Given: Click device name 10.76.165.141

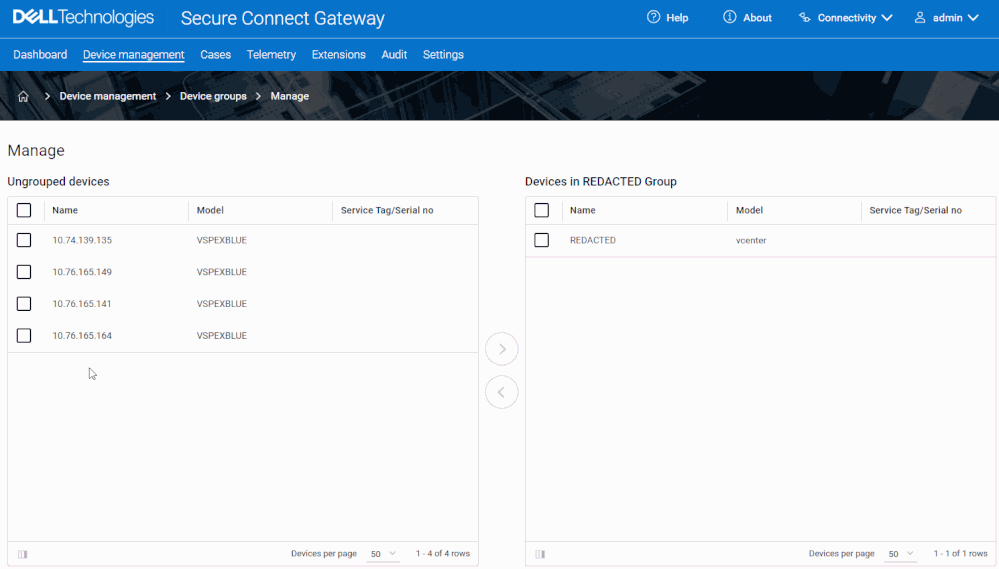Looking at the screenshot, I should 82,304.
